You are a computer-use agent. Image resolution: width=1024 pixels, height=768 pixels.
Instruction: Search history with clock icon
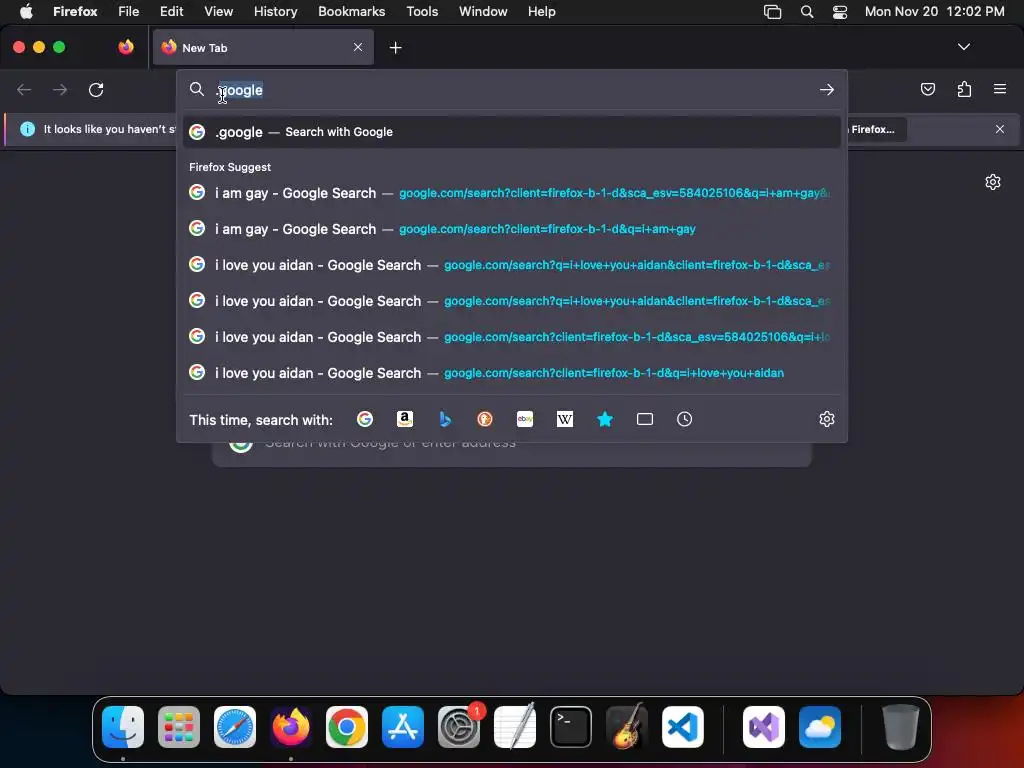[x=684, y=419]
